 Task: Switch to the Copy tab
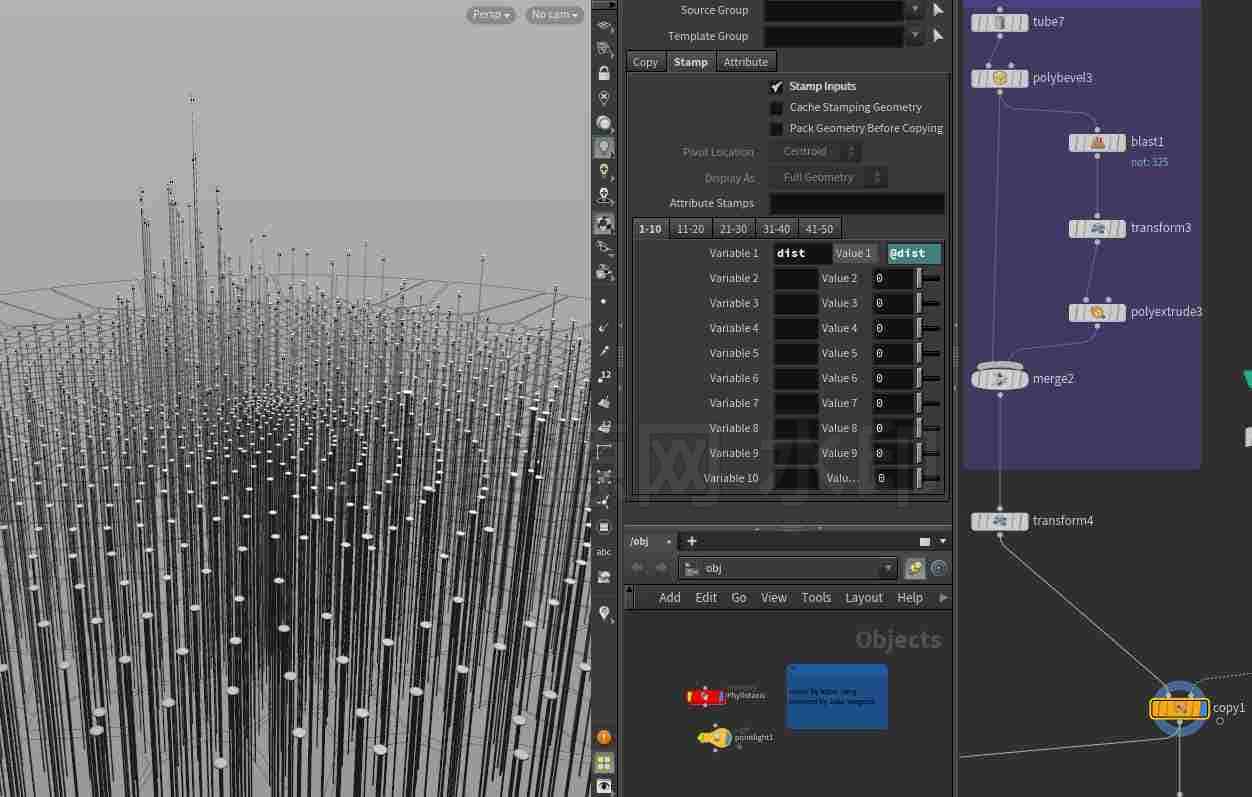(x=645, y=62)
